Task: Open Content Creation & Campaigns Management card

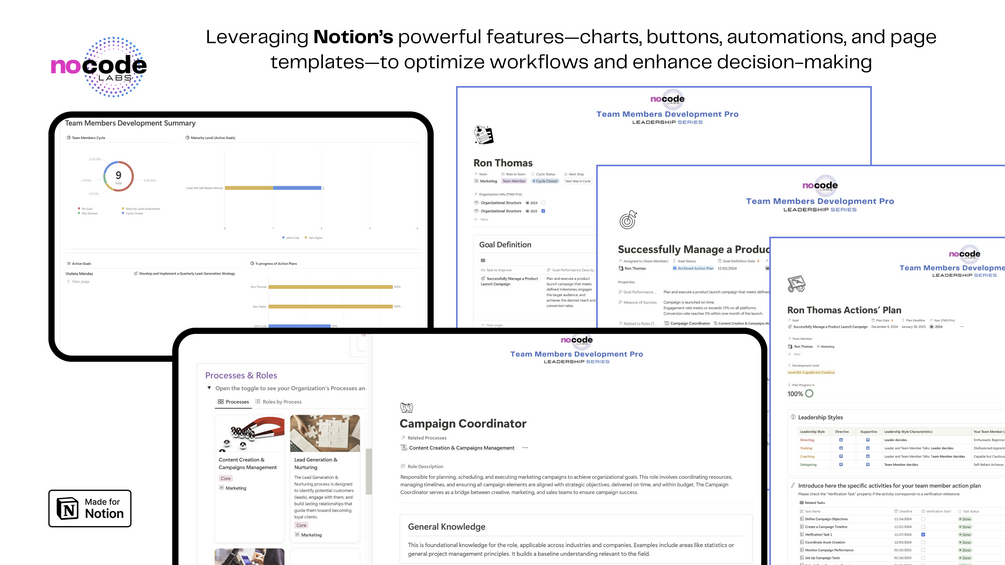Action: point(249,479)
